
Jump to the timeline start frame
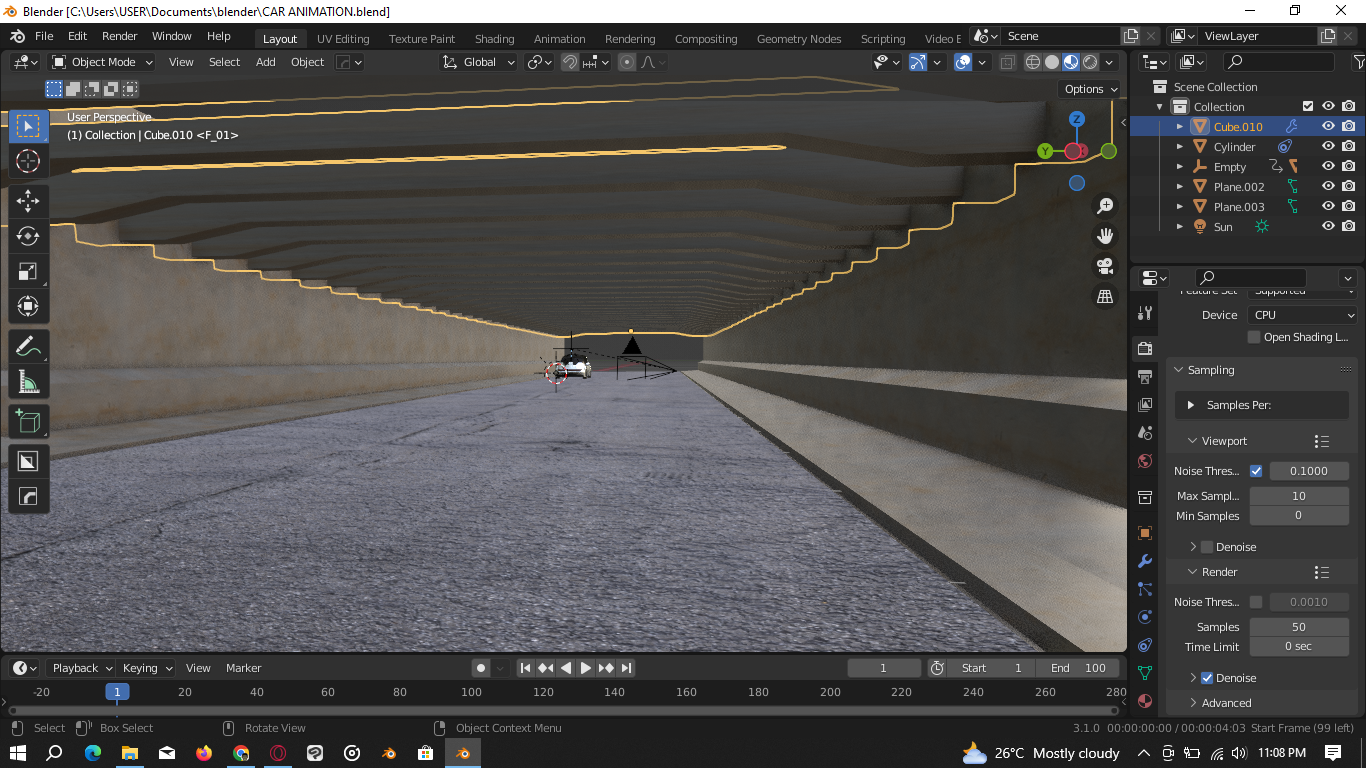click(525, 668)
